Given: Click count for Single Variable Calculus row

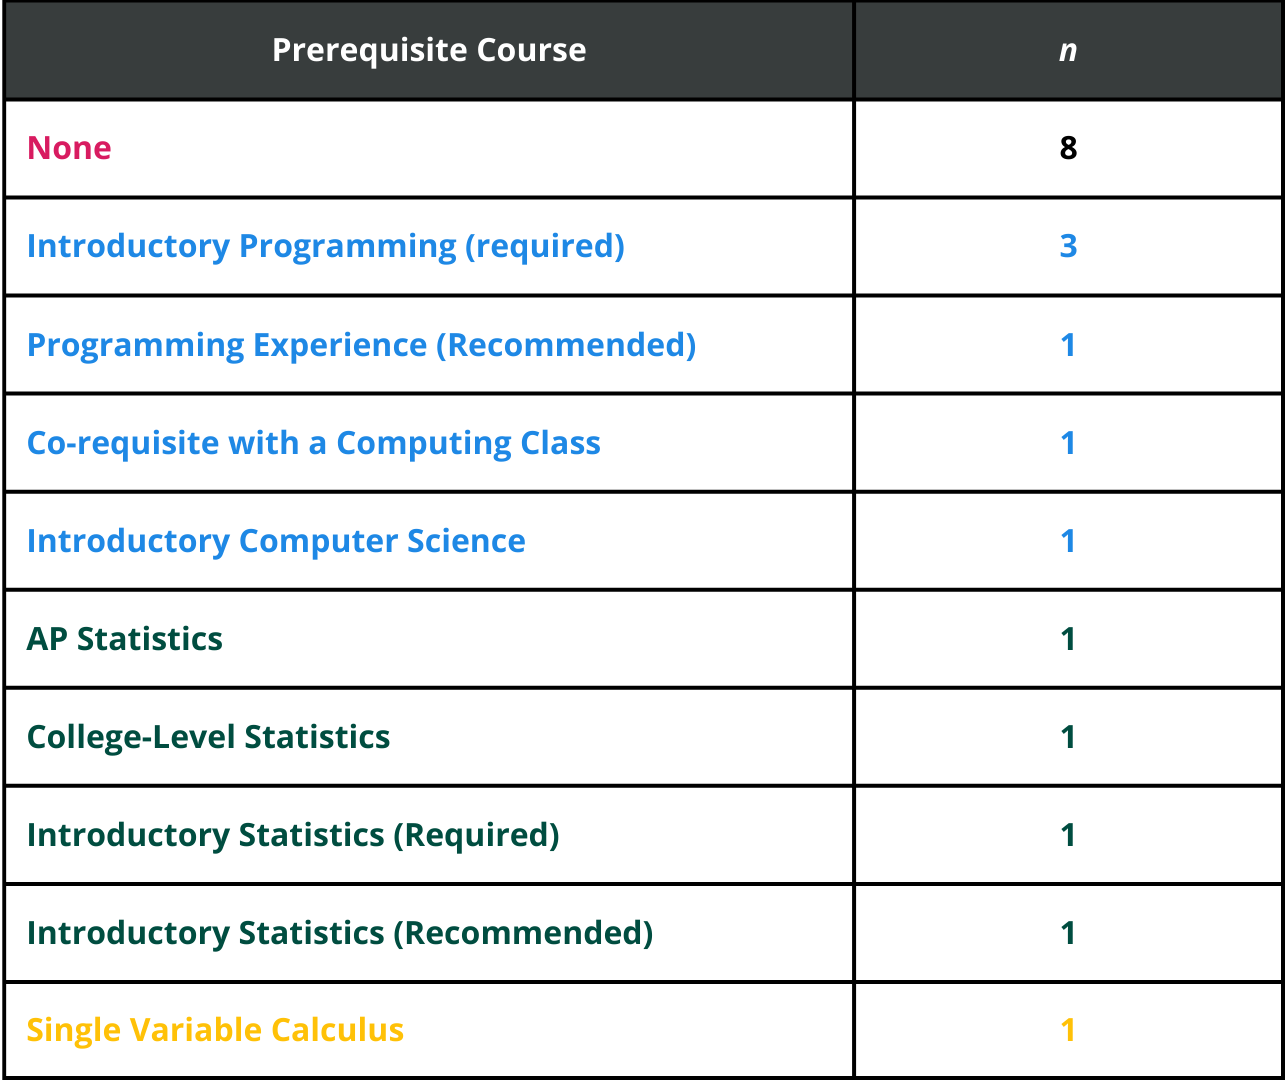Looking at the screenshot, I should [x=1068, y=1030].
